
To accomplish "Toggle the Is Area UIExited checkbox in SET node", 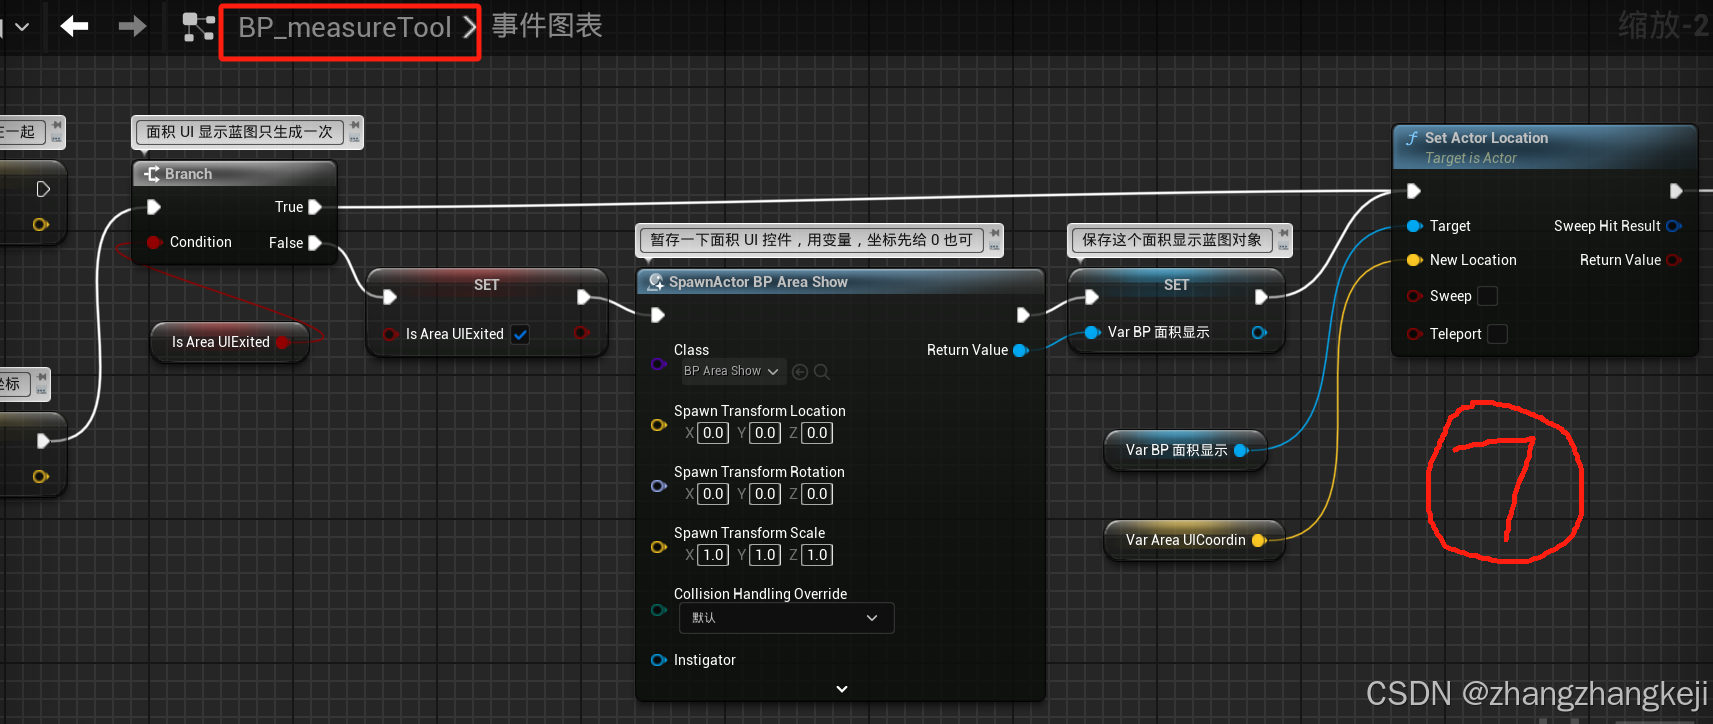I will pyautogui.click(x=520, y=335).
